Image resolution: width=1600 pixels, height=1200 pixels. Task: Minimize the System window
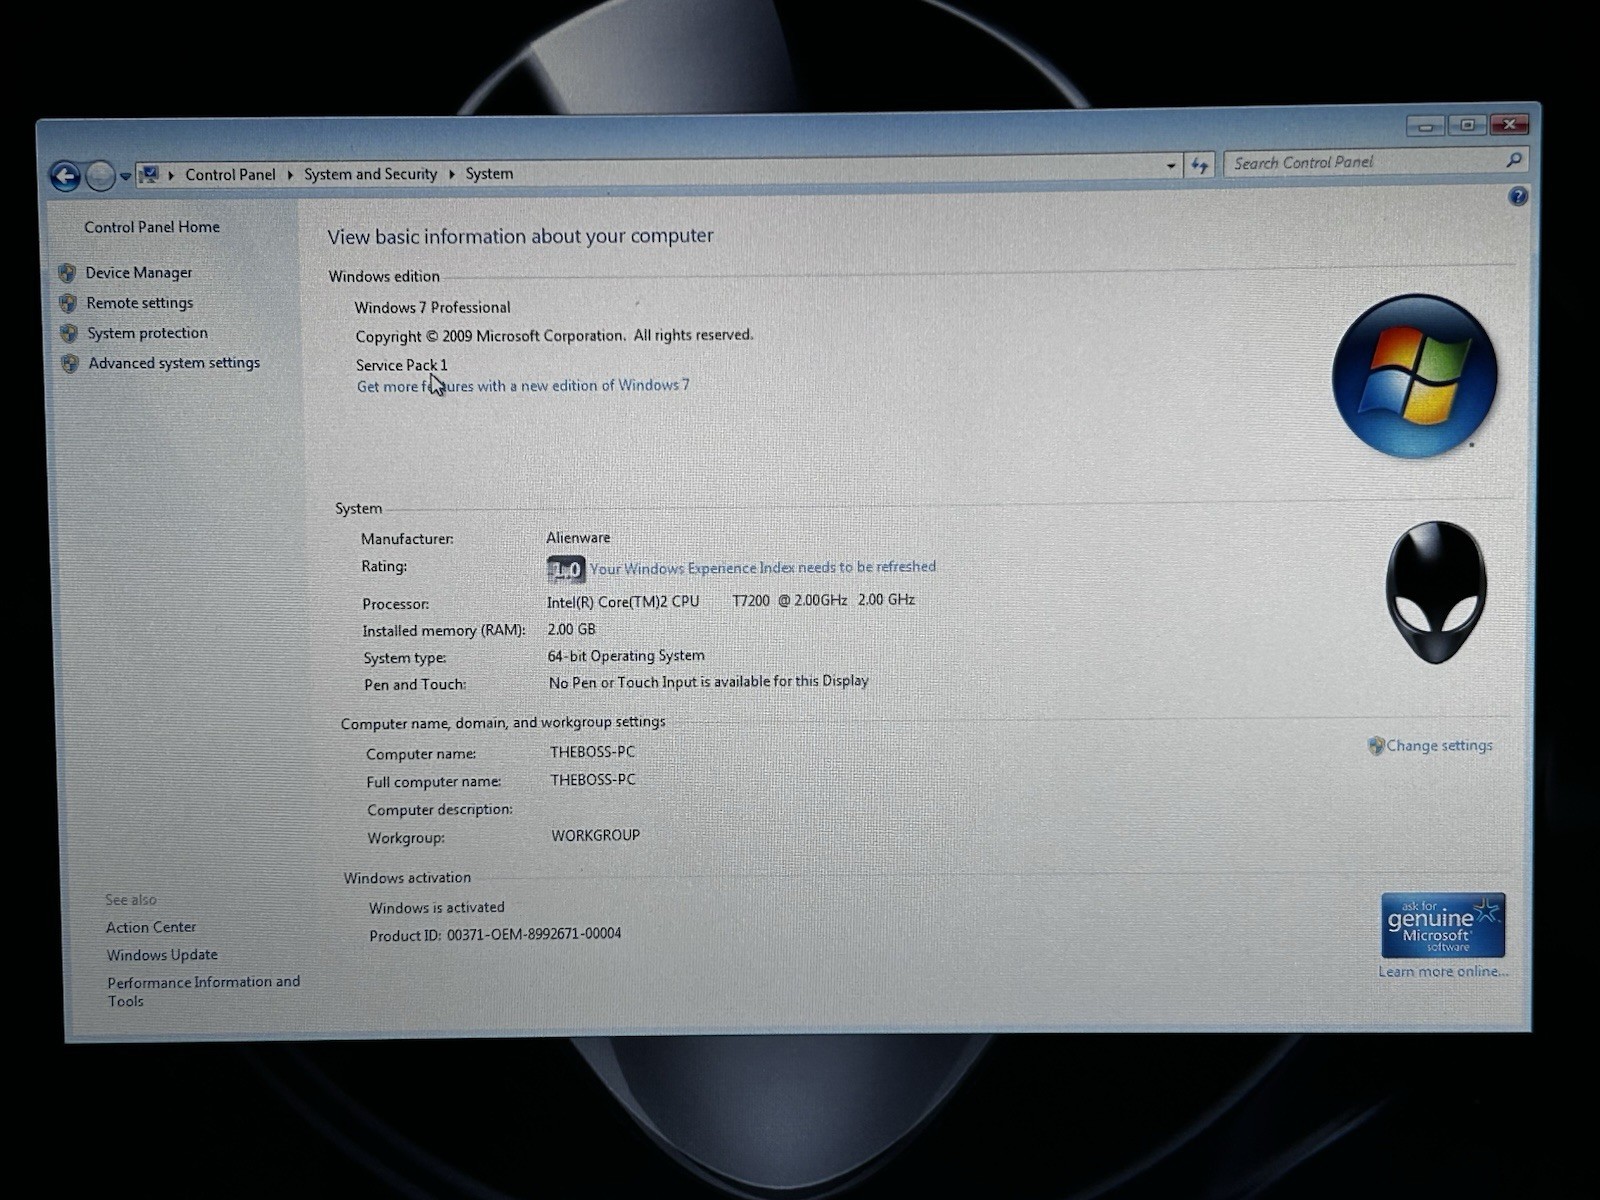point(1425,126)
